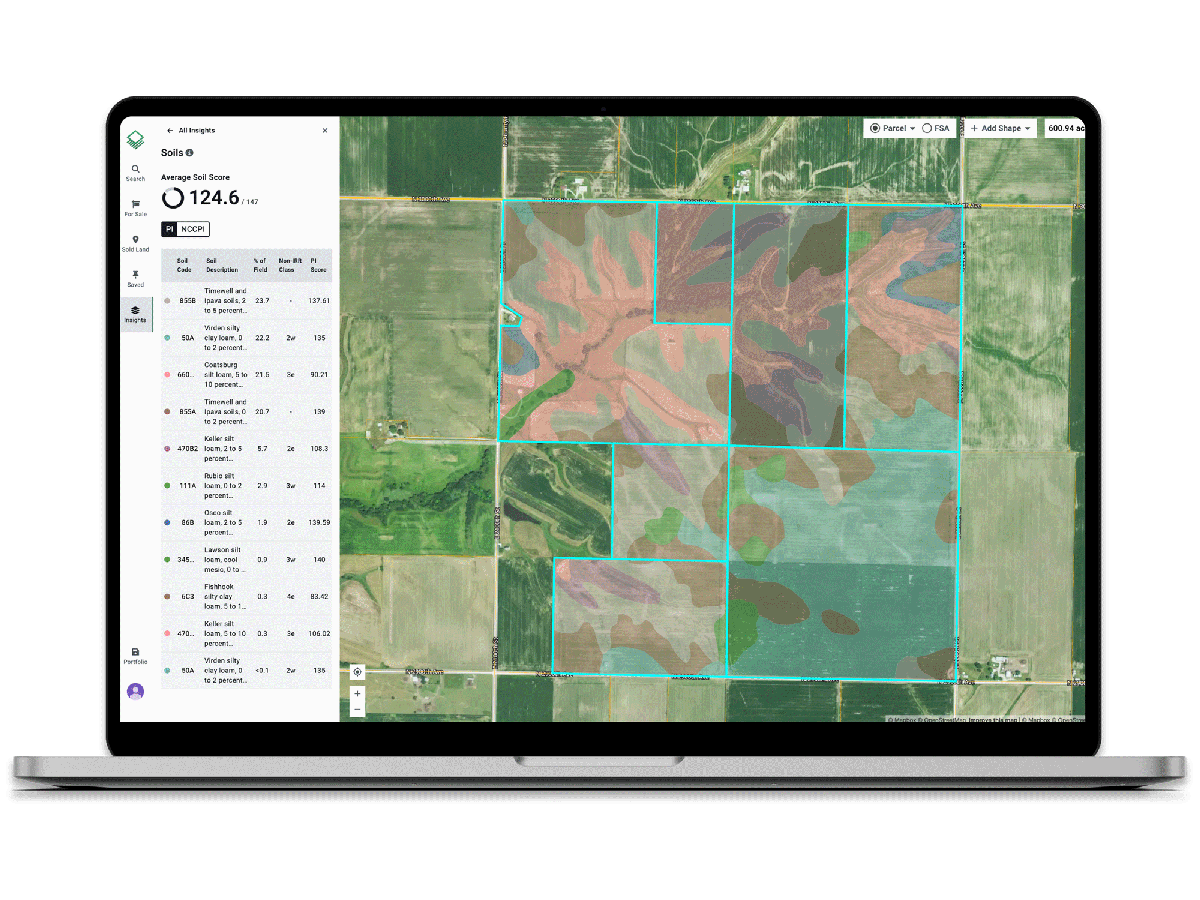Open the Add Shape dropdown
Image resolution: width=1200 pixels, height=900 pixels.
click(x=1000, y=128)
